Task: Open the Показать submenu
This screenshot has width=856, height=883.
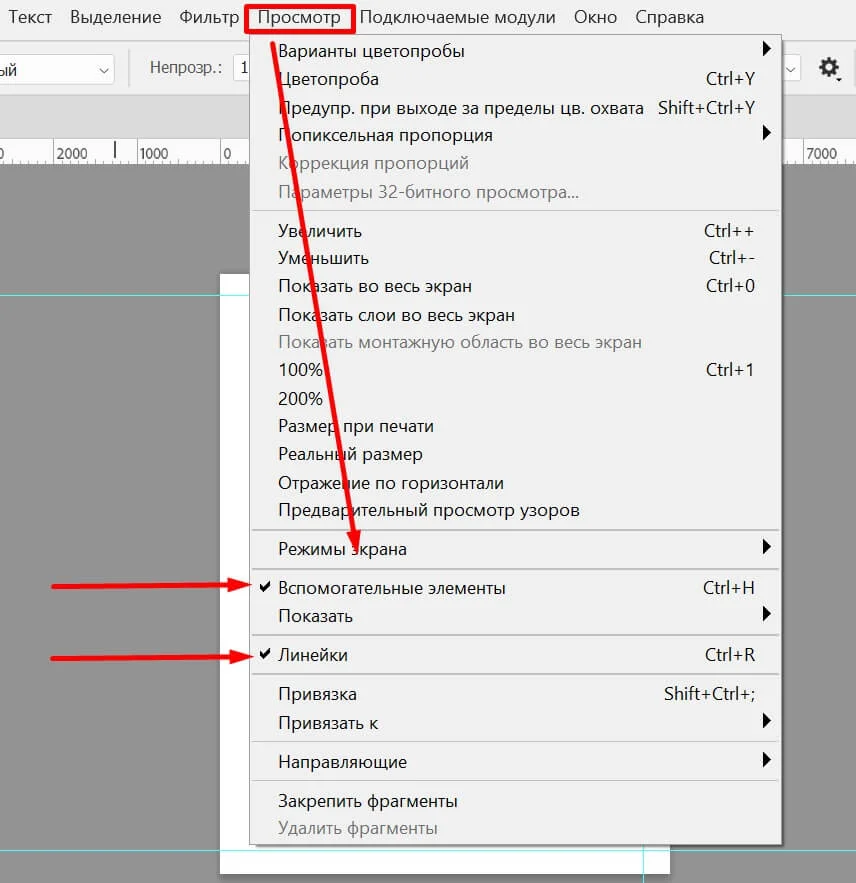Action: (315, 616)
